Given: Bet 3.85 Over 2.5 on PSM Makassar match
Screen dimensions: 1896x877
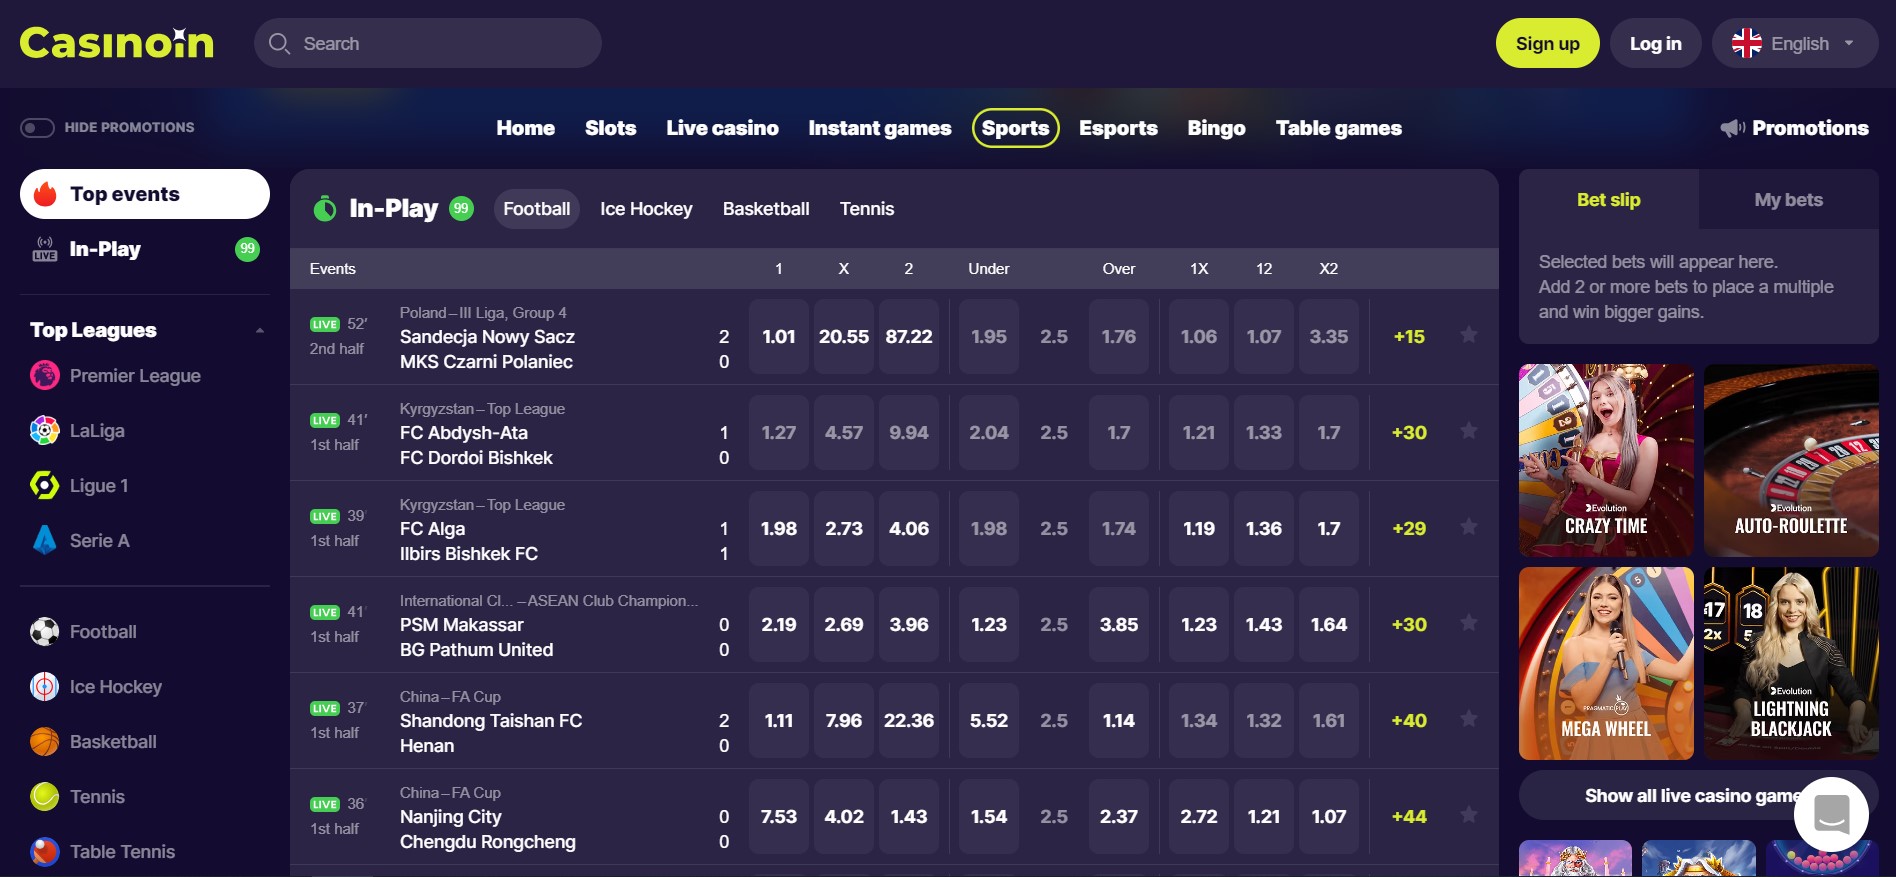Looking at the screenshot, I should 1119,625.
